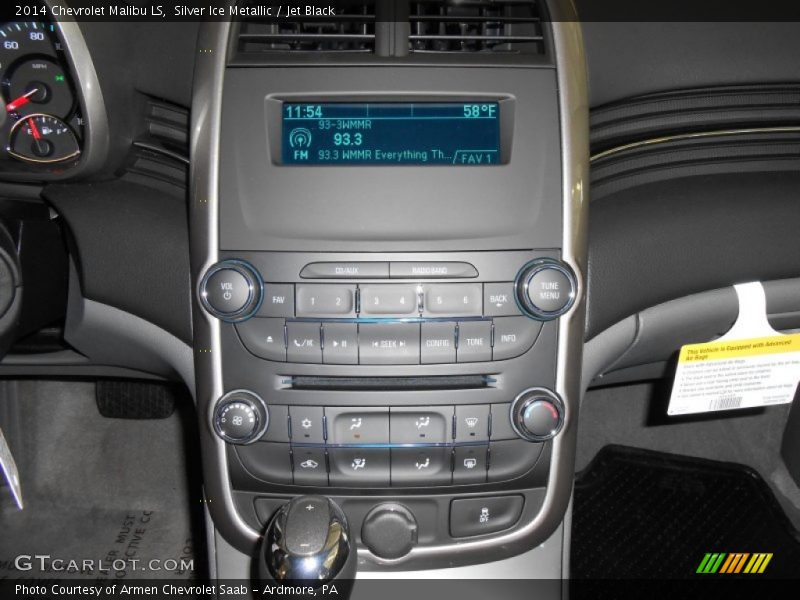Touch the CD slot

(x=388, y=381)
